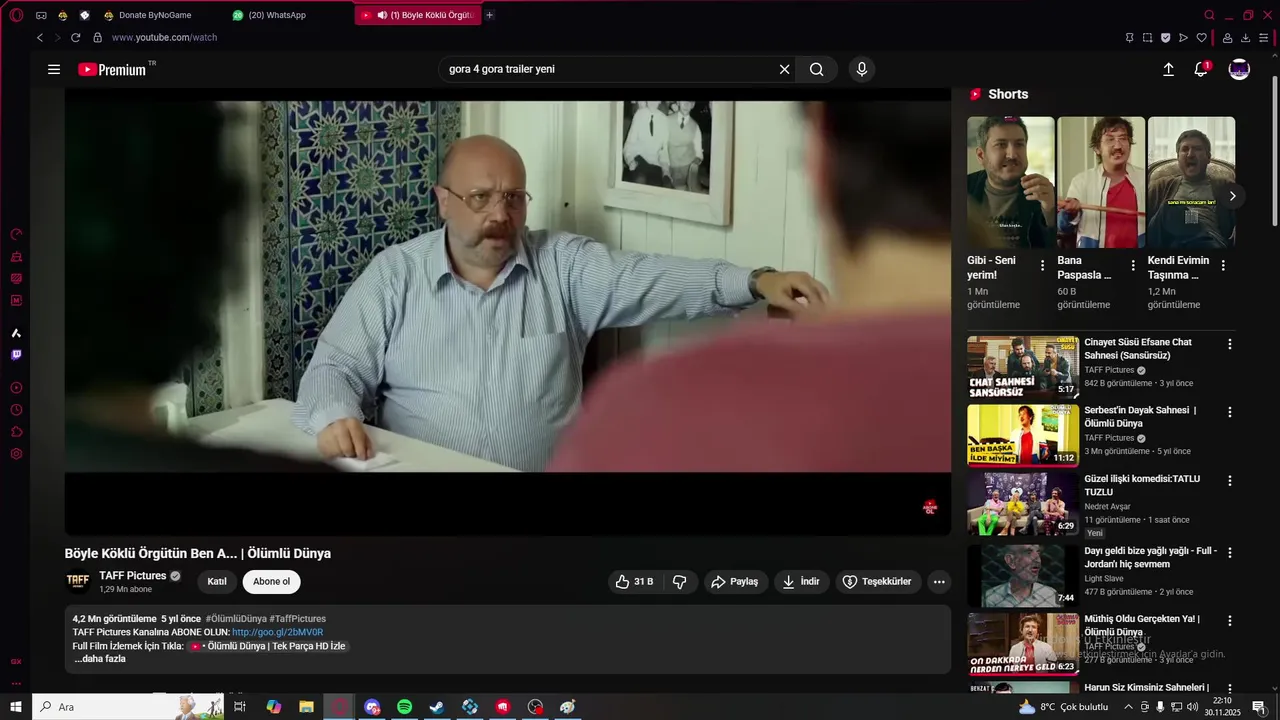Open Opera sidebar settings gear

(x=16, y=454)
